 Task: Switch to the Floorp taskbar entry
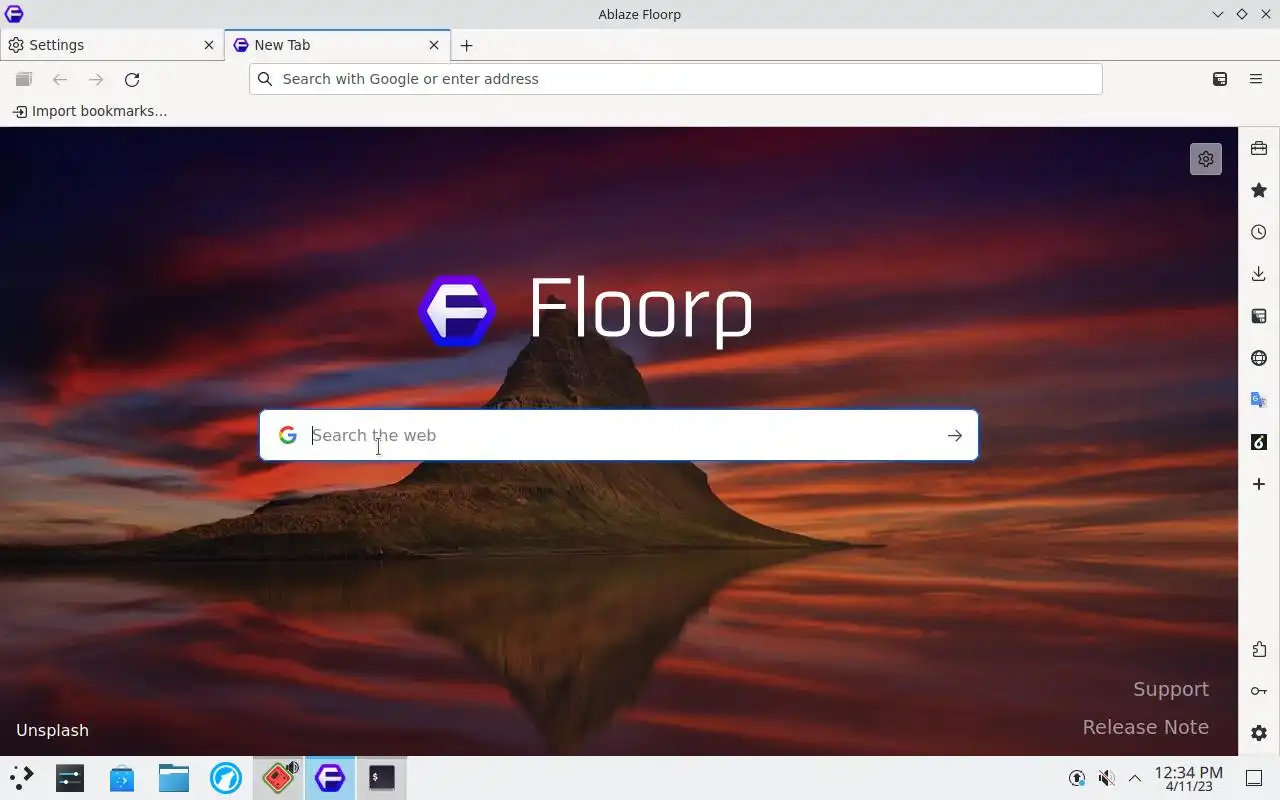[330, 778]
